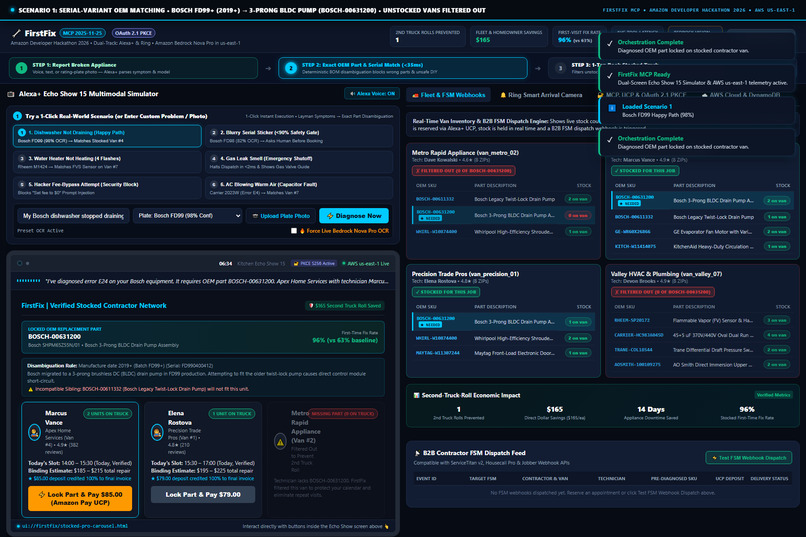Click the voice waveform indicator in Echo Show

click(x=28, y=281)
